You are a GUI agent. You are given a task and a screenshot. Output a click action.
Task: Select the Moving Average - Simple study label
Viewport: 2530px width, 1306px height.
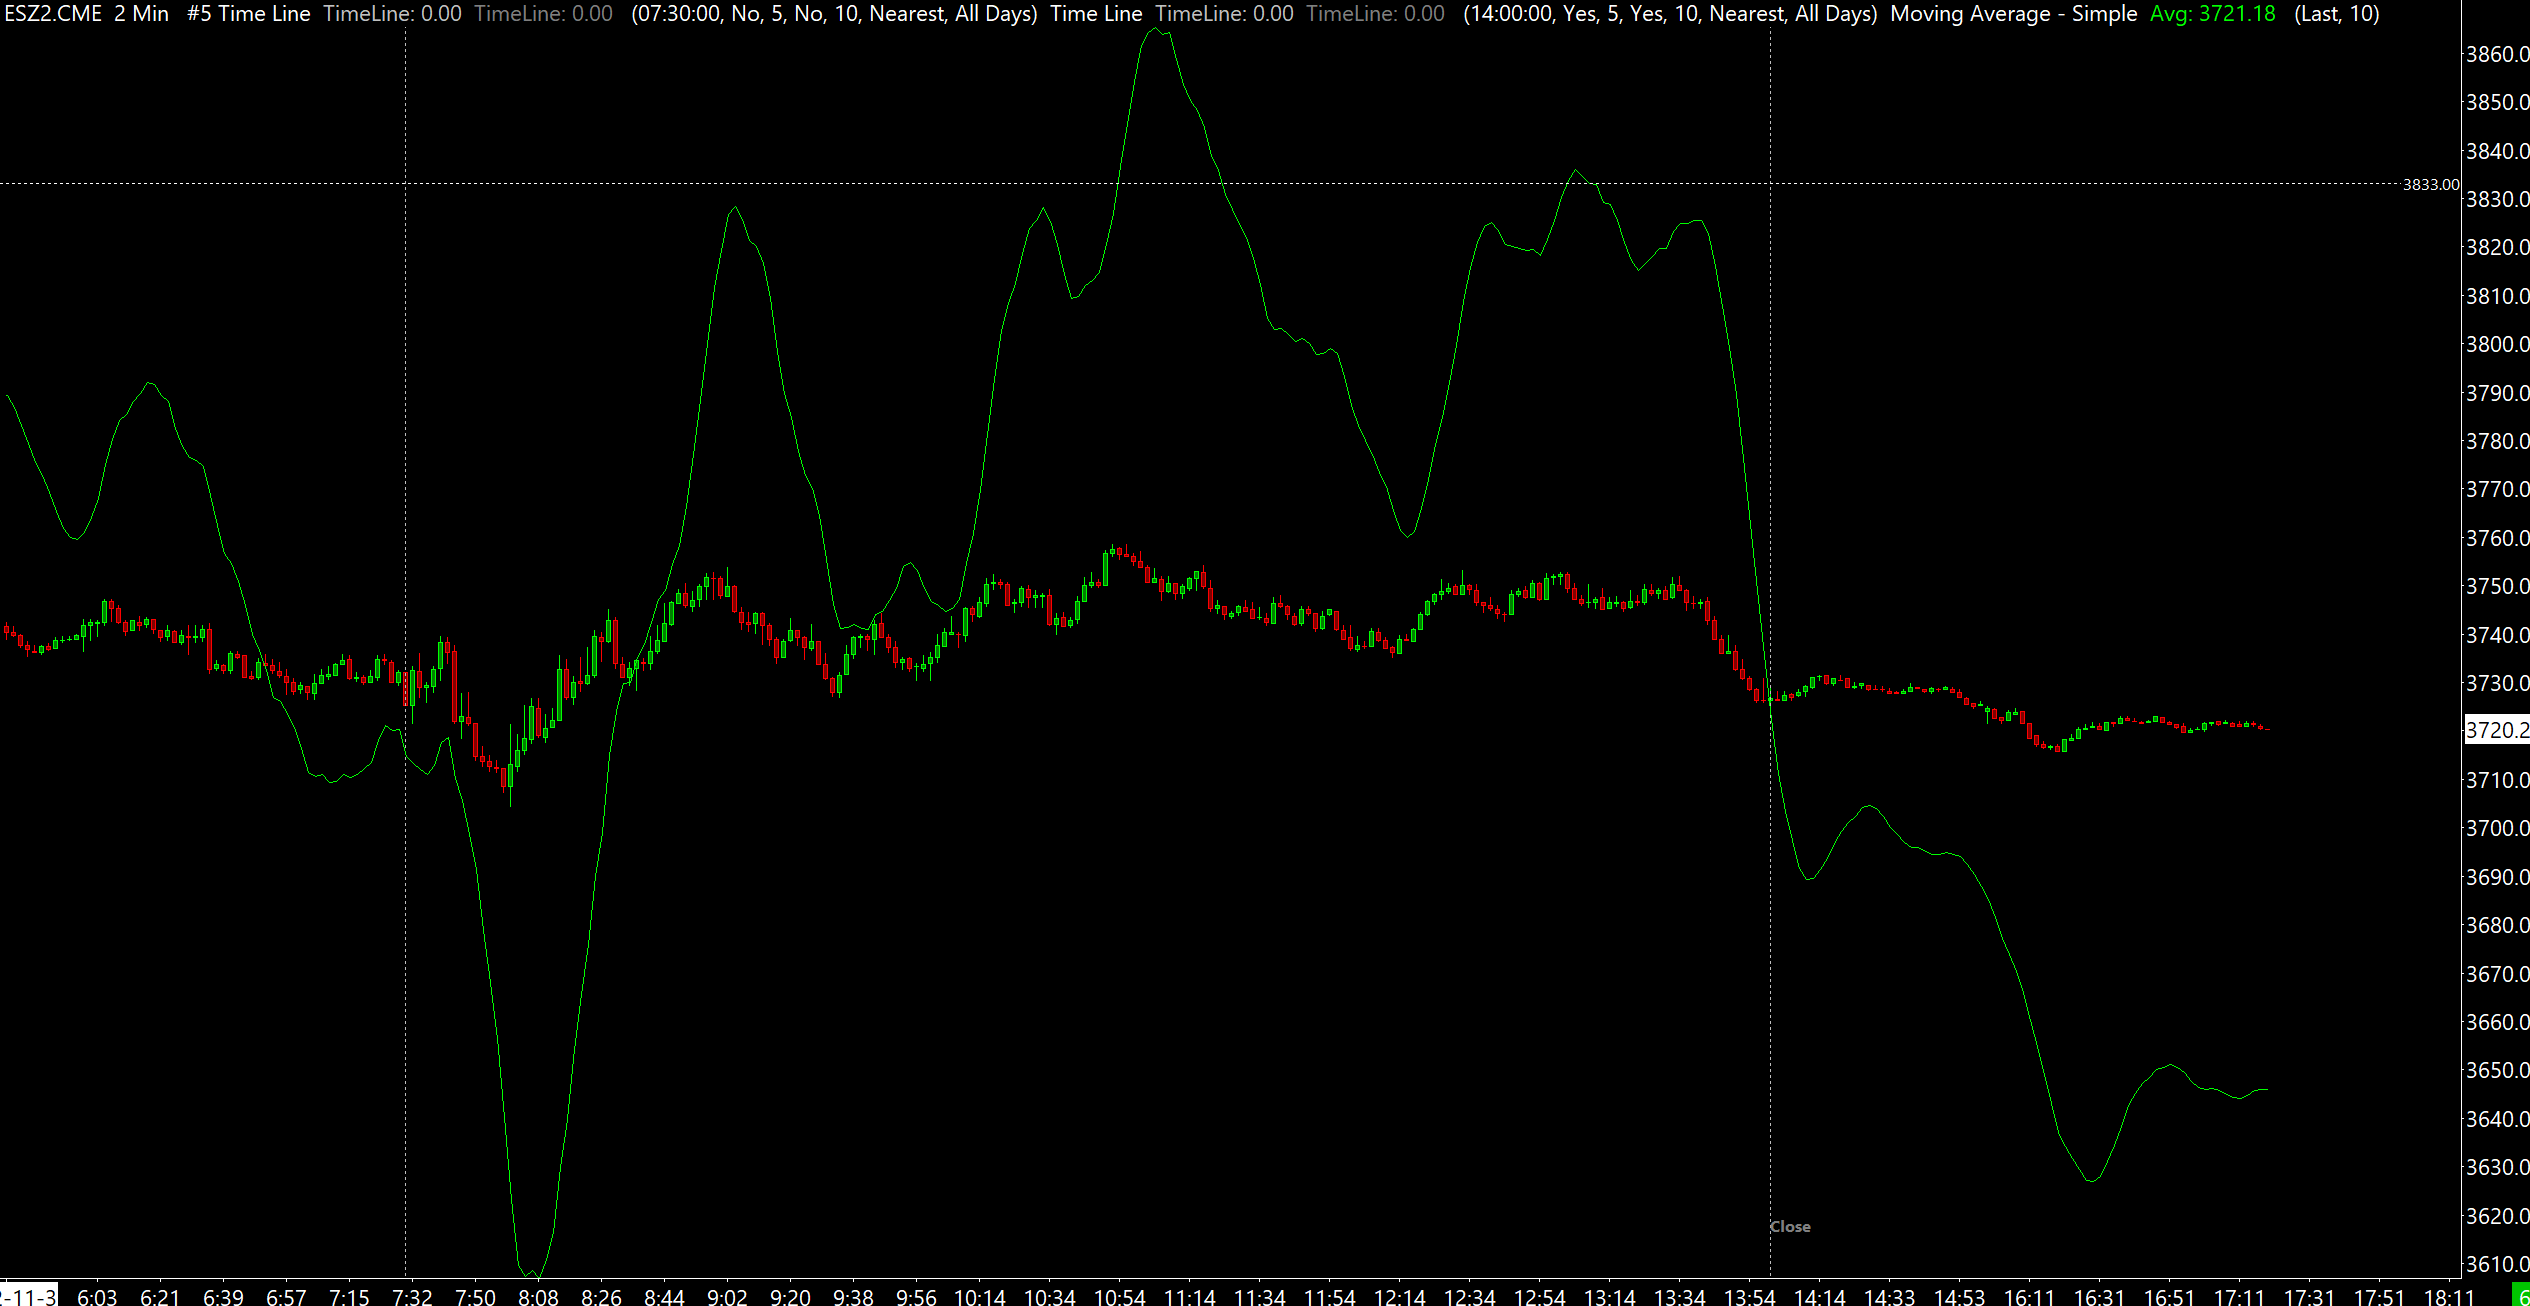2013,14
